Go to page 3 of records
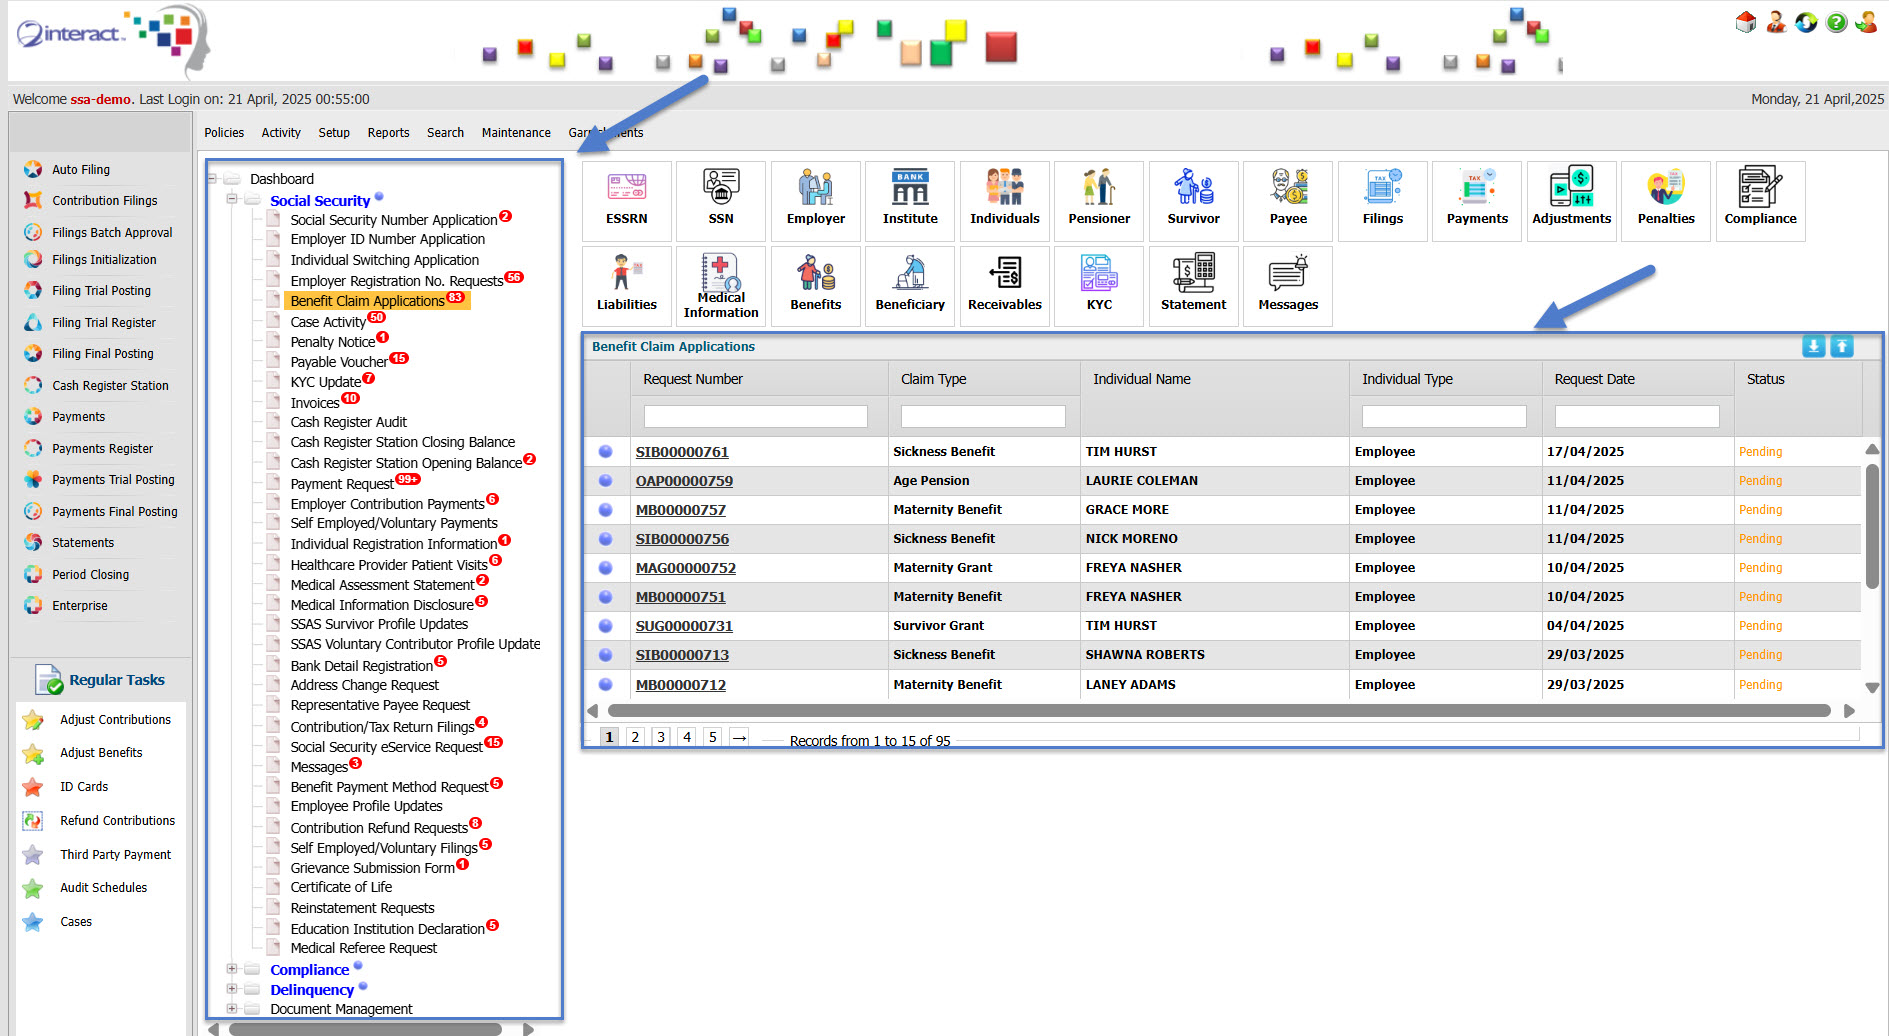Screen dimensions: 1889x1036 click(x=661, y=737)
